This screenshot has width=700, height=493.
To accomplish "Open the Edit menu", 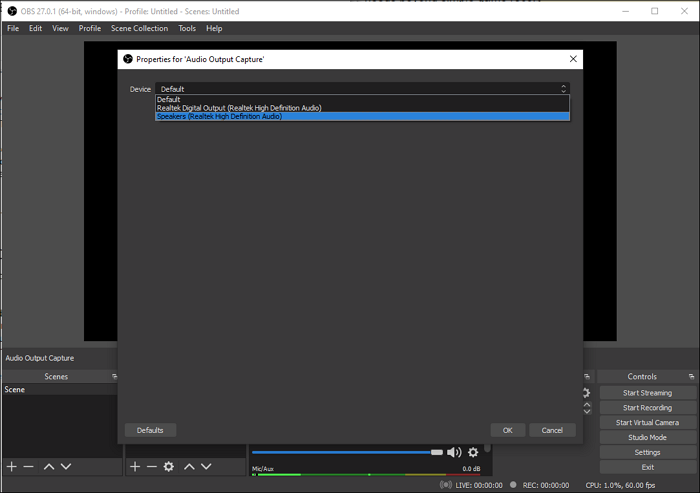I will pyautogui.click(x=35, y=28).
